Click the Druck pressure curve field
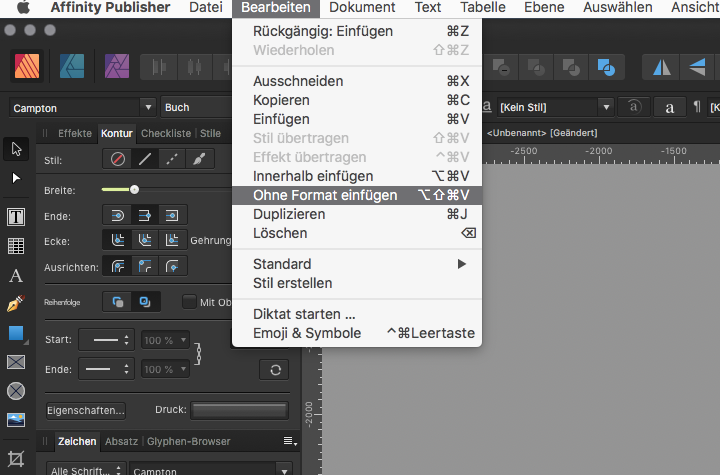 pos(239,410)
